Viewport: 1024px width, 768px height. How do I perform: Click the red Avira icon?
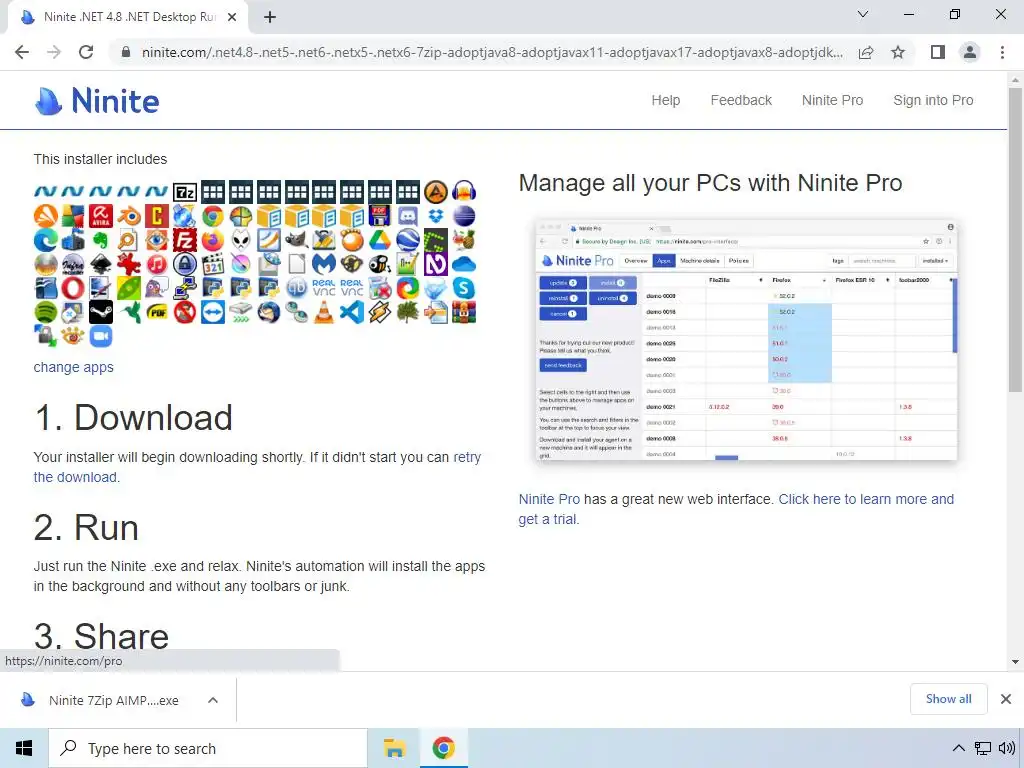click(x=101, y=216)
